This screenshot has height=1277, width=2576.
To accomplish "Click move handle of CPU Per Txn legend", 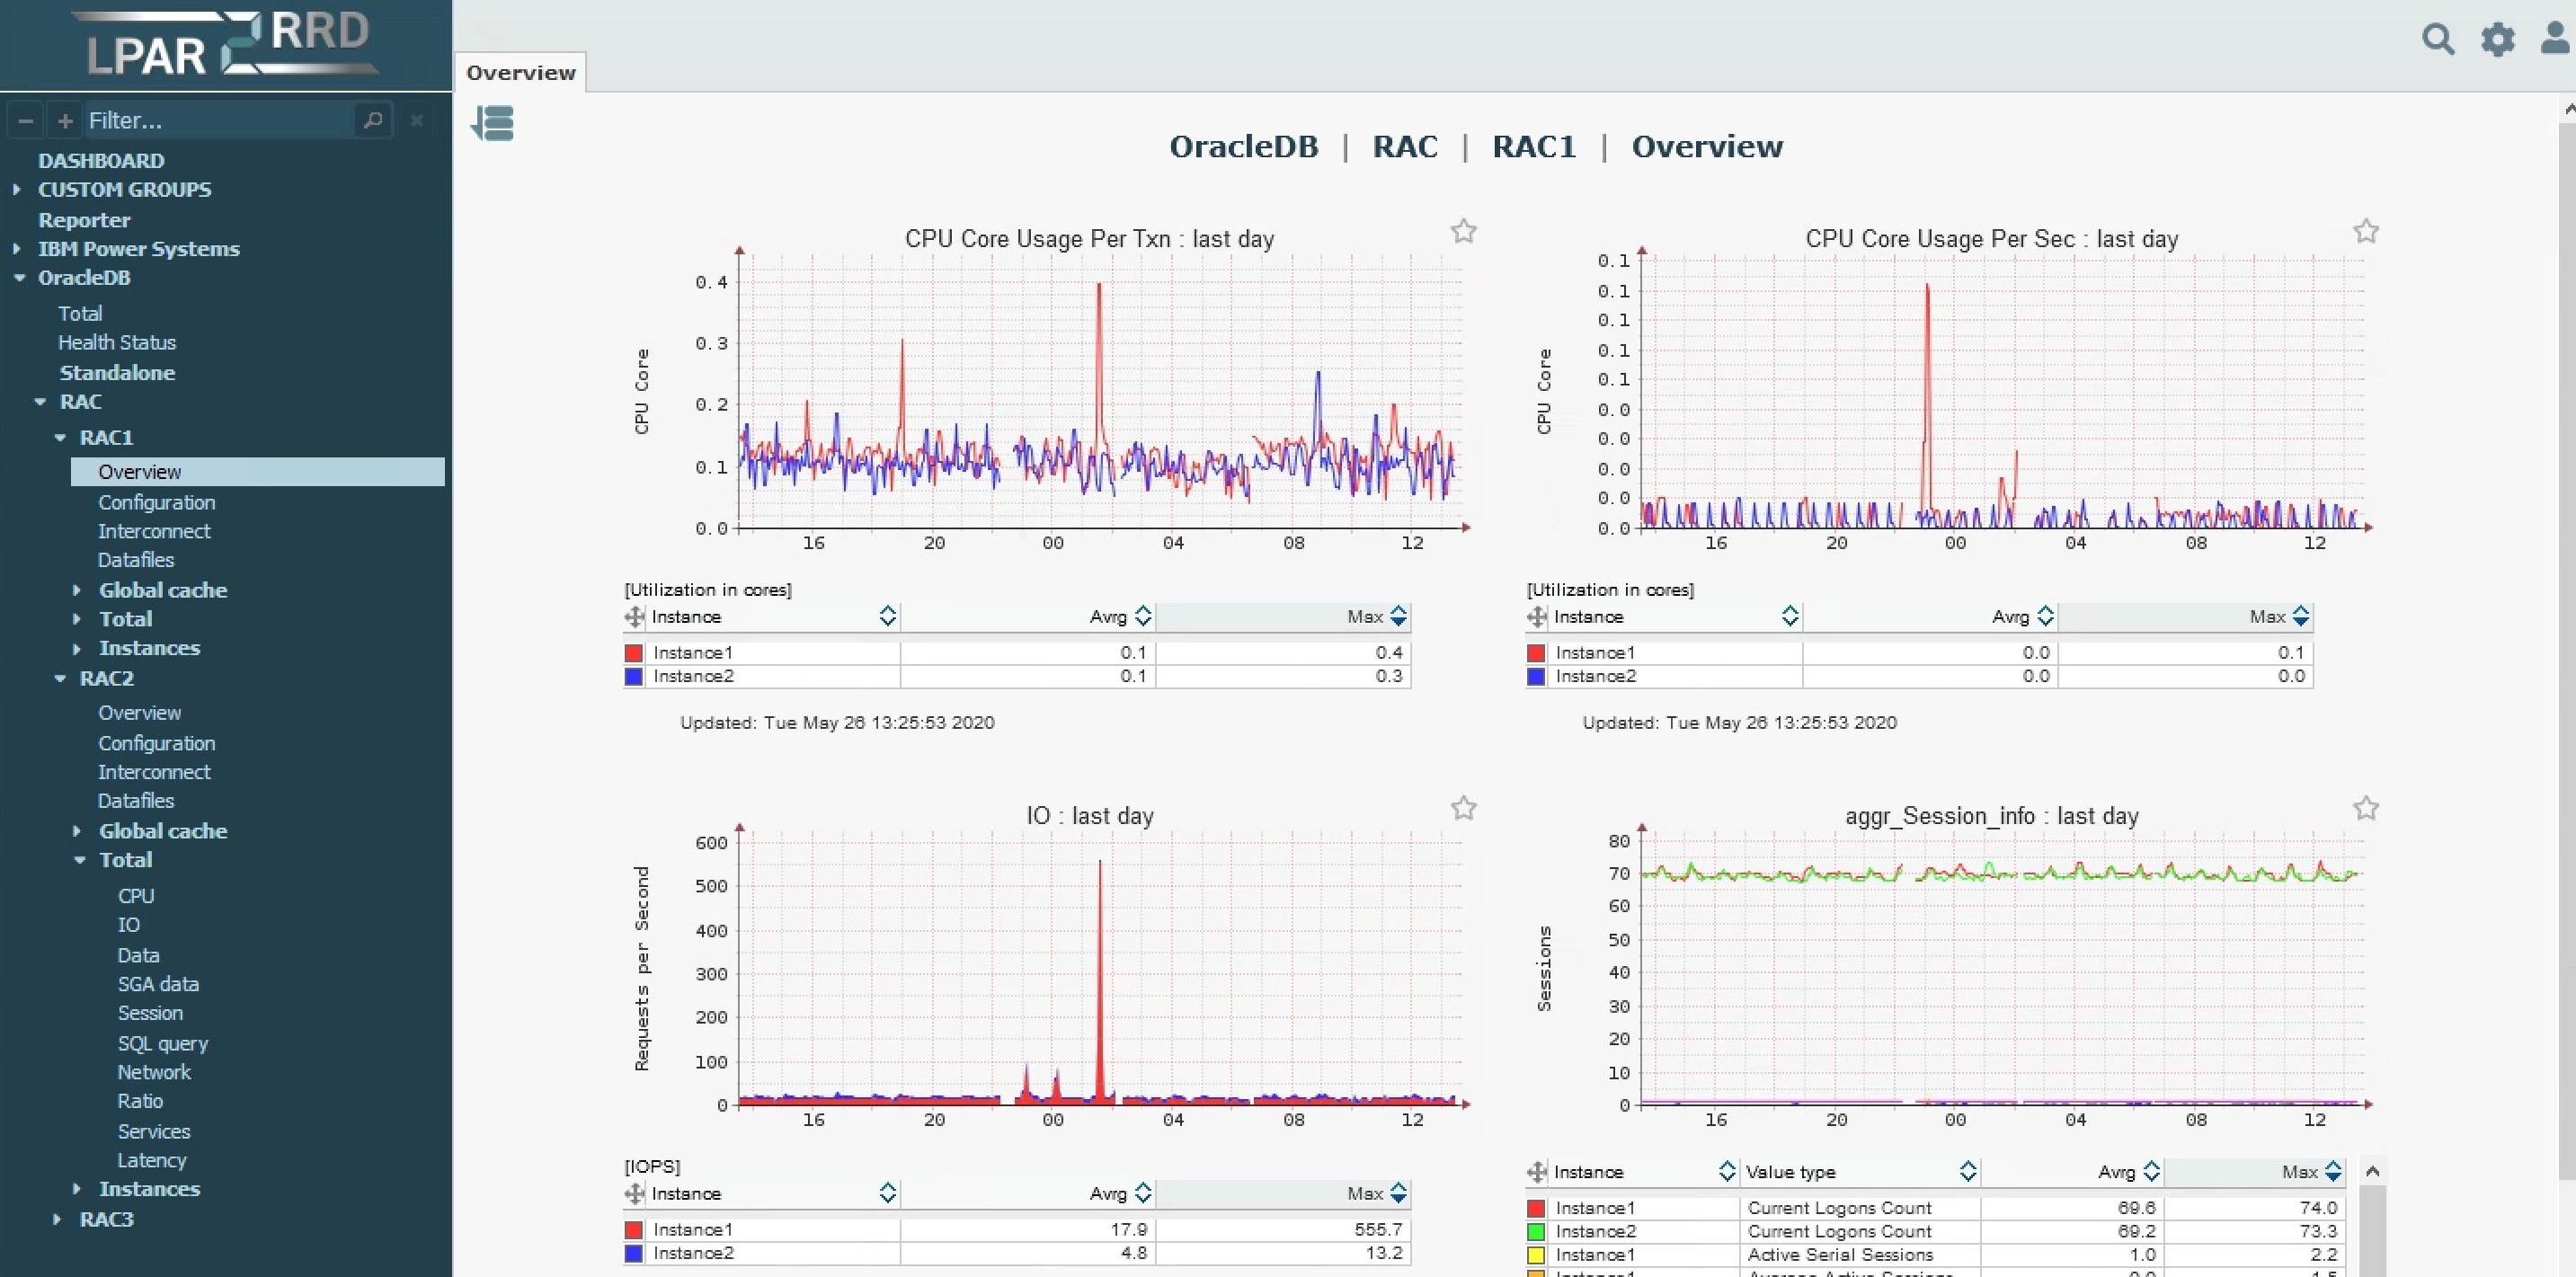I will click(634, 617).
